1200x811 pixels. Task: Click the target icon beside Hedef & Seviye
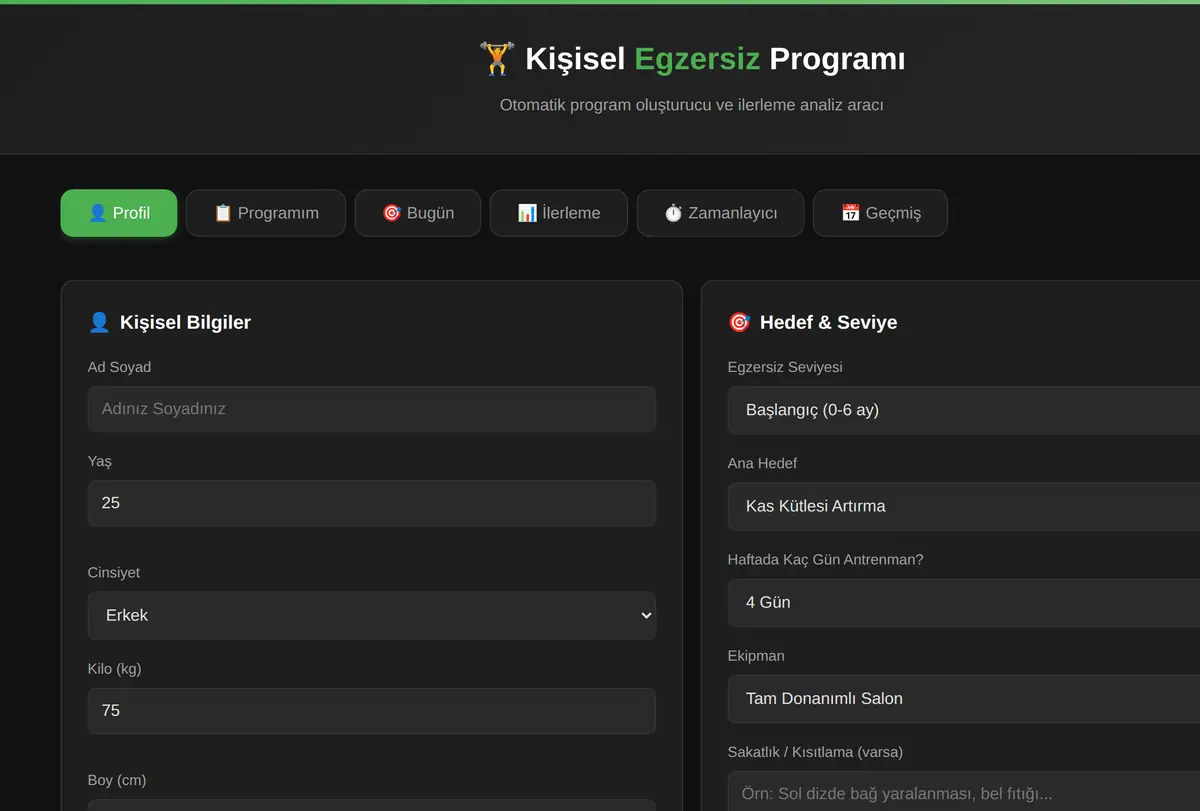pyautogui.click(x=739, y=322)
